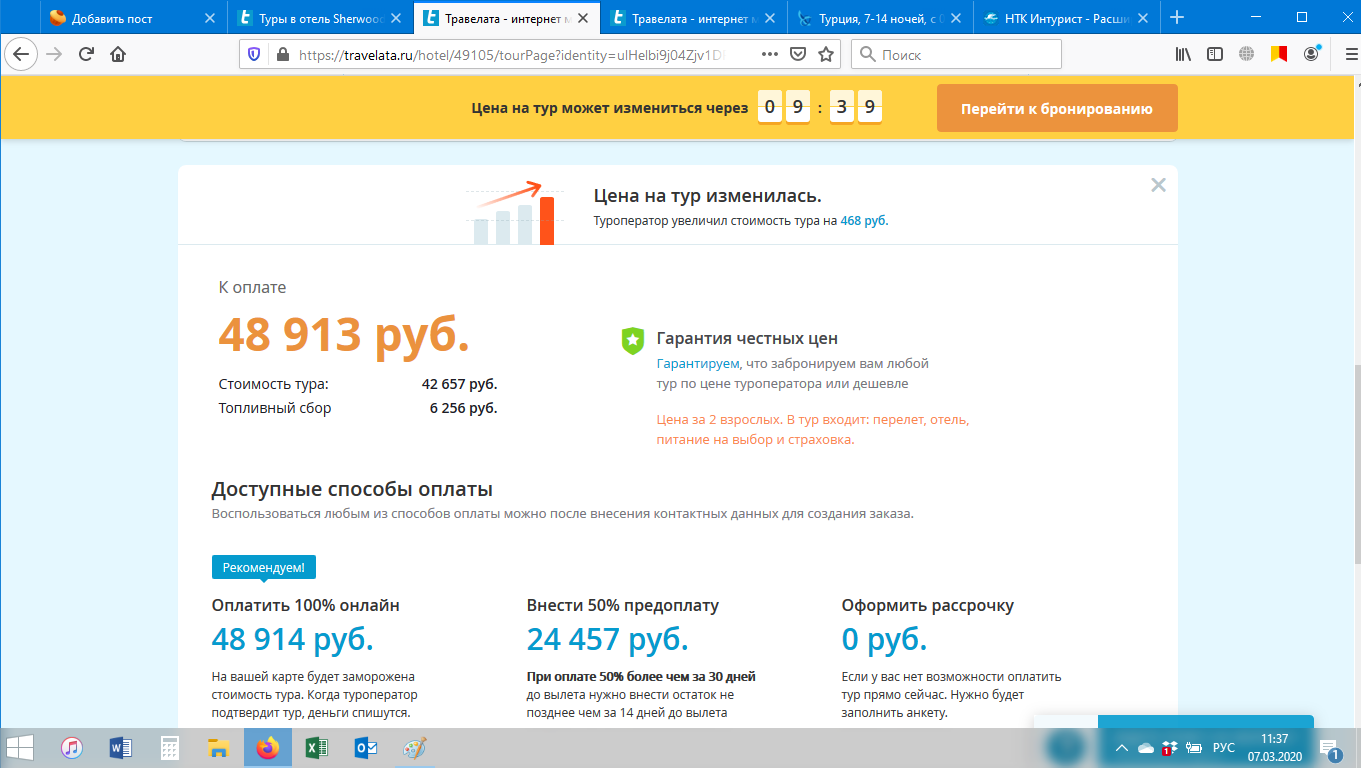Click the 6 256 руб. fuel surcharge
Screen dimensions: 1361x768
pos(463,408)
